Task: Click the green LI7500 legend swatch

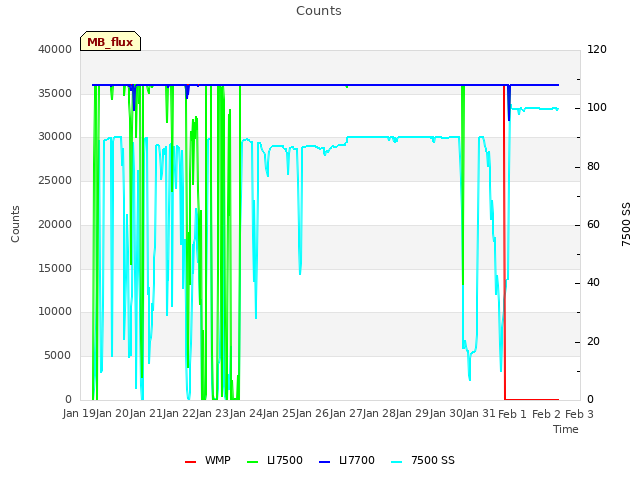Action: (253, 462)
